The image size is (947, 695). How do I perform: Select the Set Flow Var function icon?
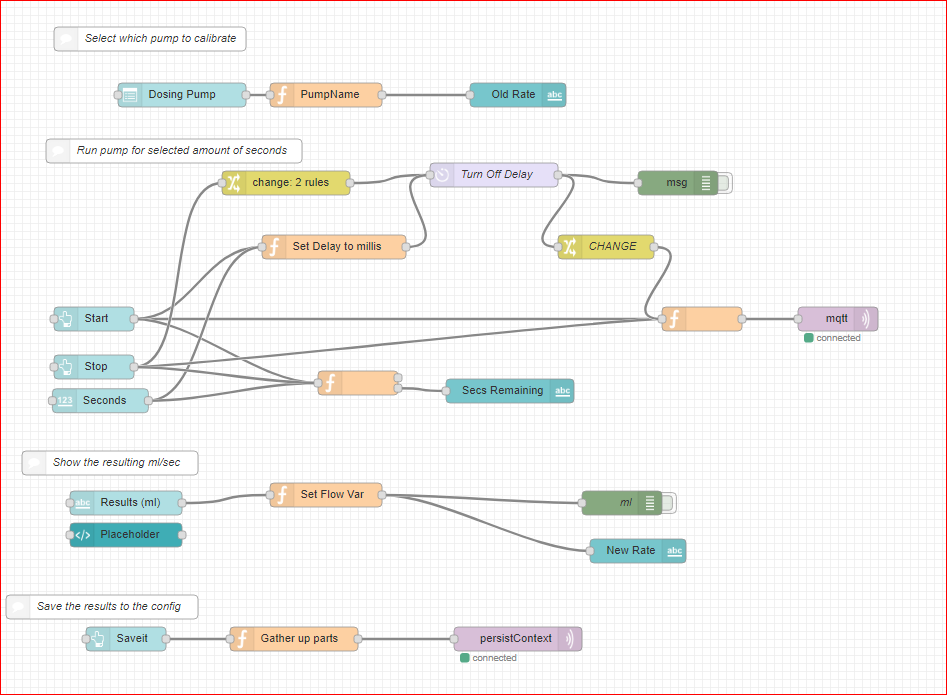coord(282,495)
